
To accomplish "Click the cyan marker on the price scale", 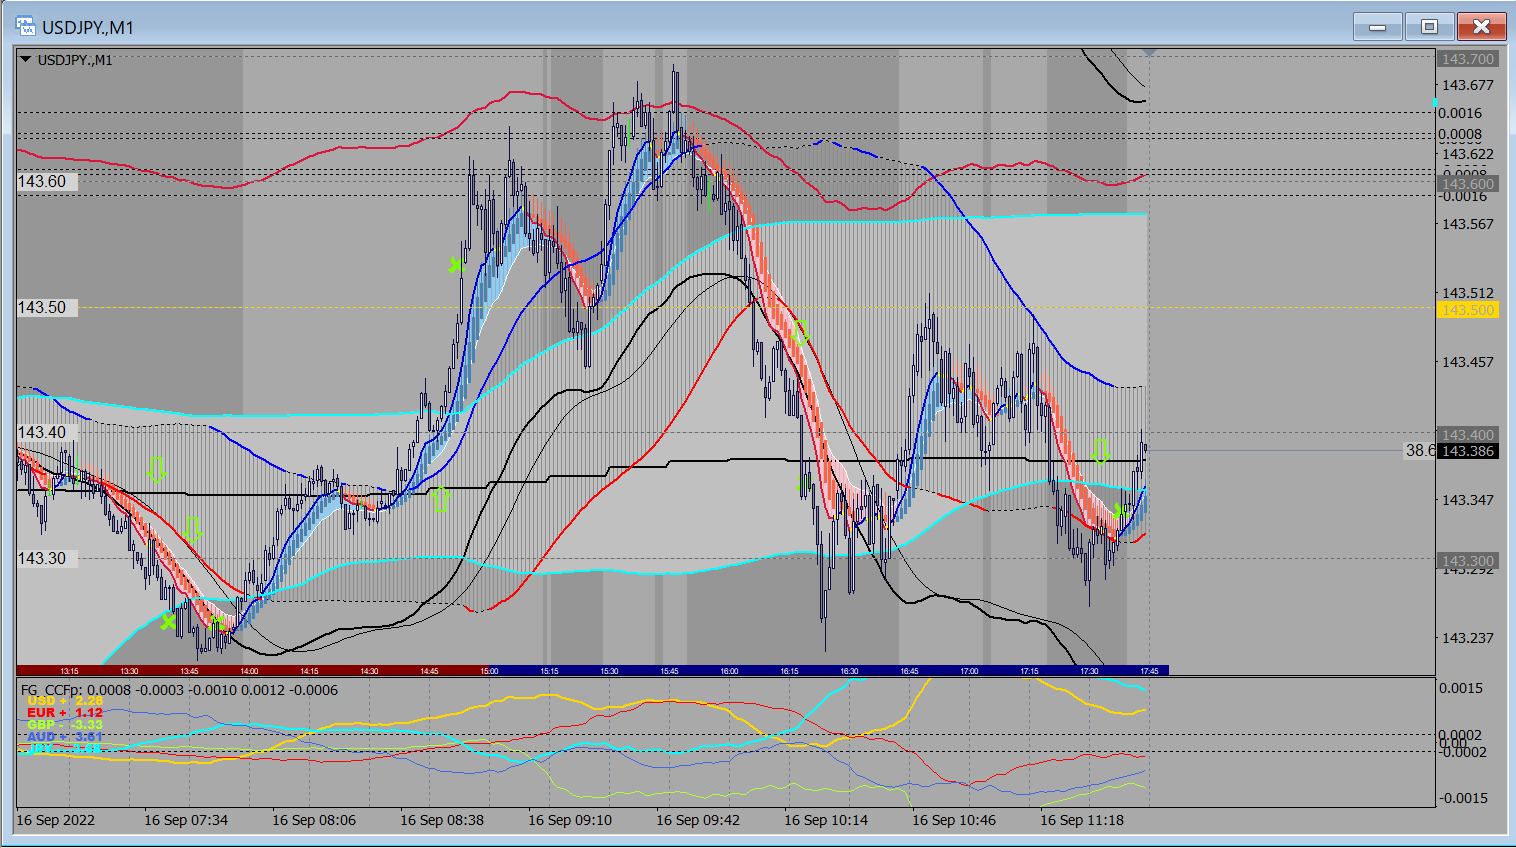I will pyautogui.click(x=1436, y=102).
